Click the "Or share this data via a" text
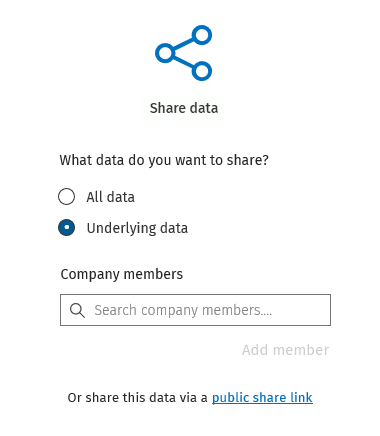 137,398
